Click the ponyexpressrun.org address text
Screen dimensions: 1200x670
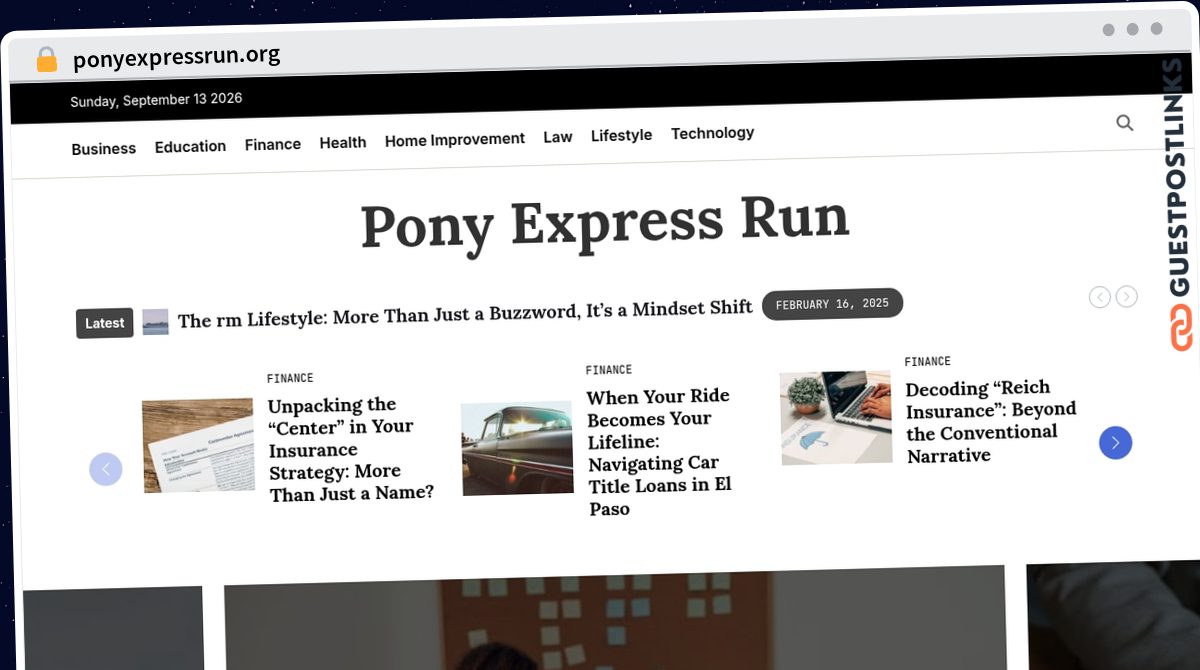click(x=176, y=57)
